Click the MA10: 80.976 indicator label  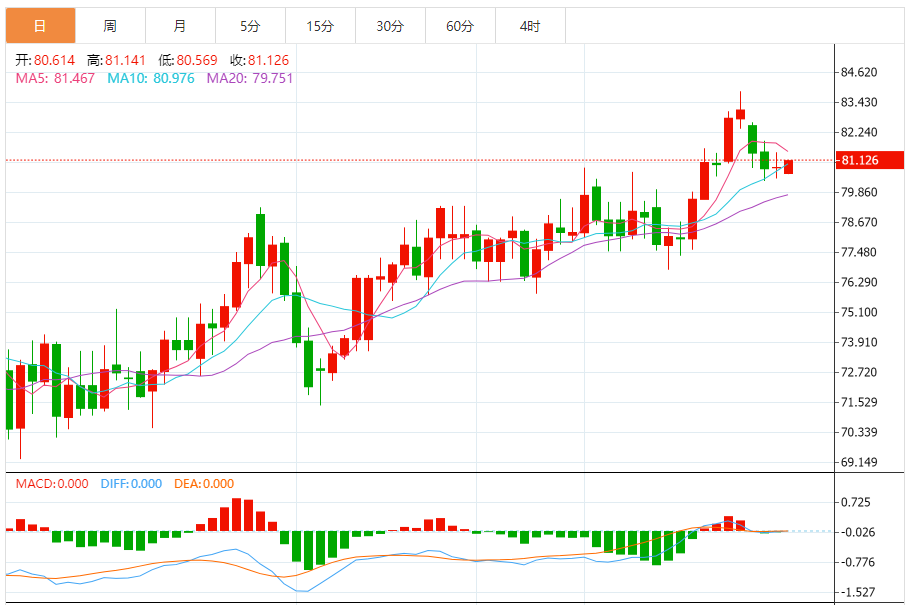click(151, 78)
